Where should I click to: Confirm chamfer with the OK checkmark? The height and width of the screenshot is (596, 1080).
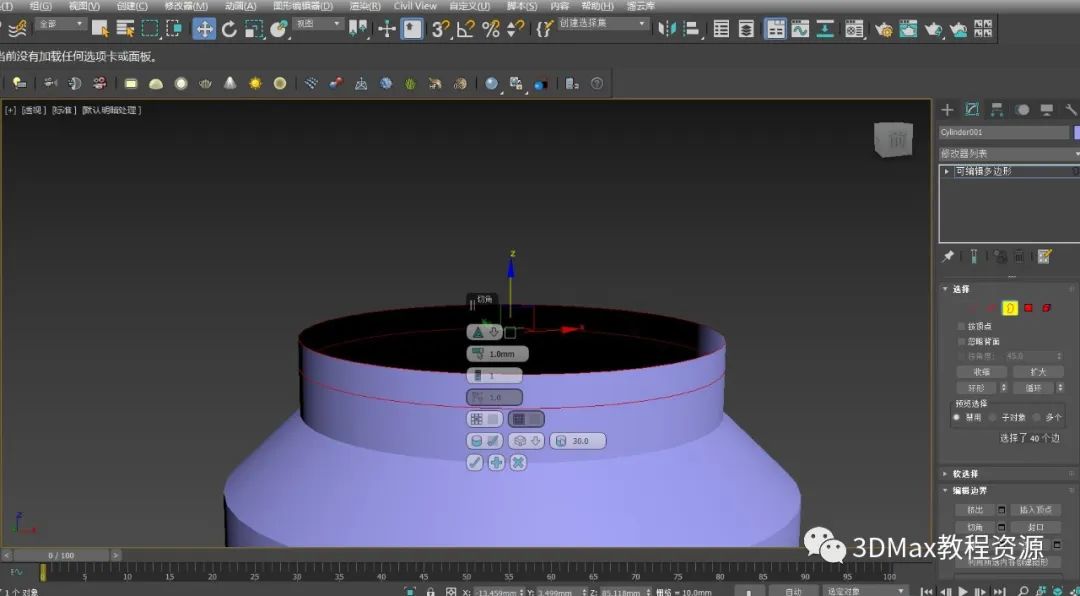(x=475, y=462)
